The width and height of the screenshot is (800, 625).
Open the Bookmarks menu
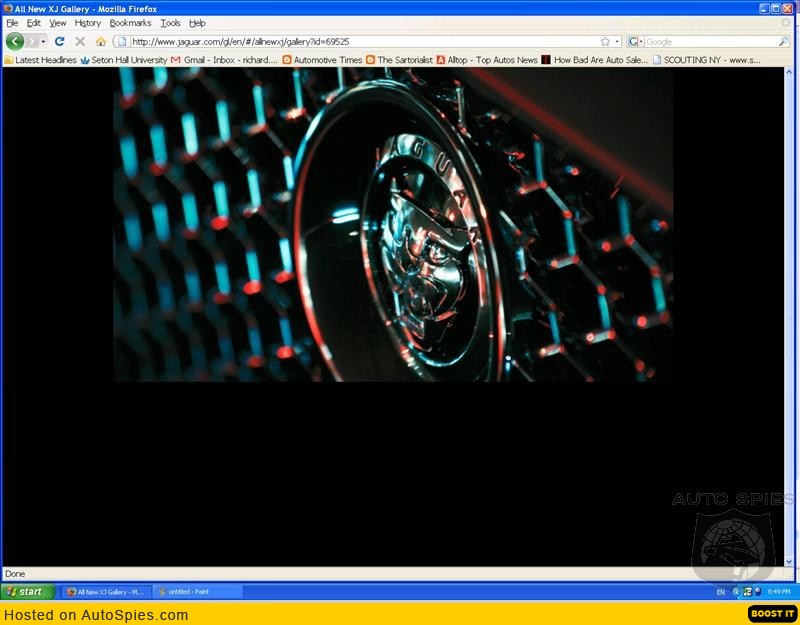[130, 23]
